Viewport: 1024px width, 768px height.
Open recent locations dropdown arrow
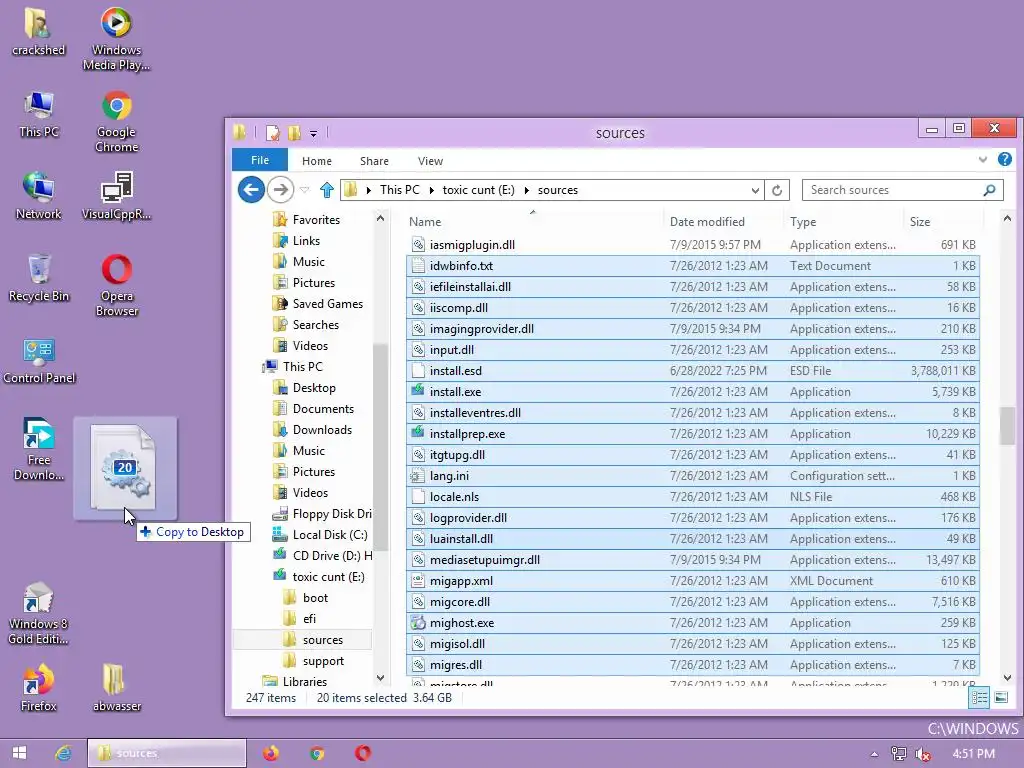(x=304, y=190)
